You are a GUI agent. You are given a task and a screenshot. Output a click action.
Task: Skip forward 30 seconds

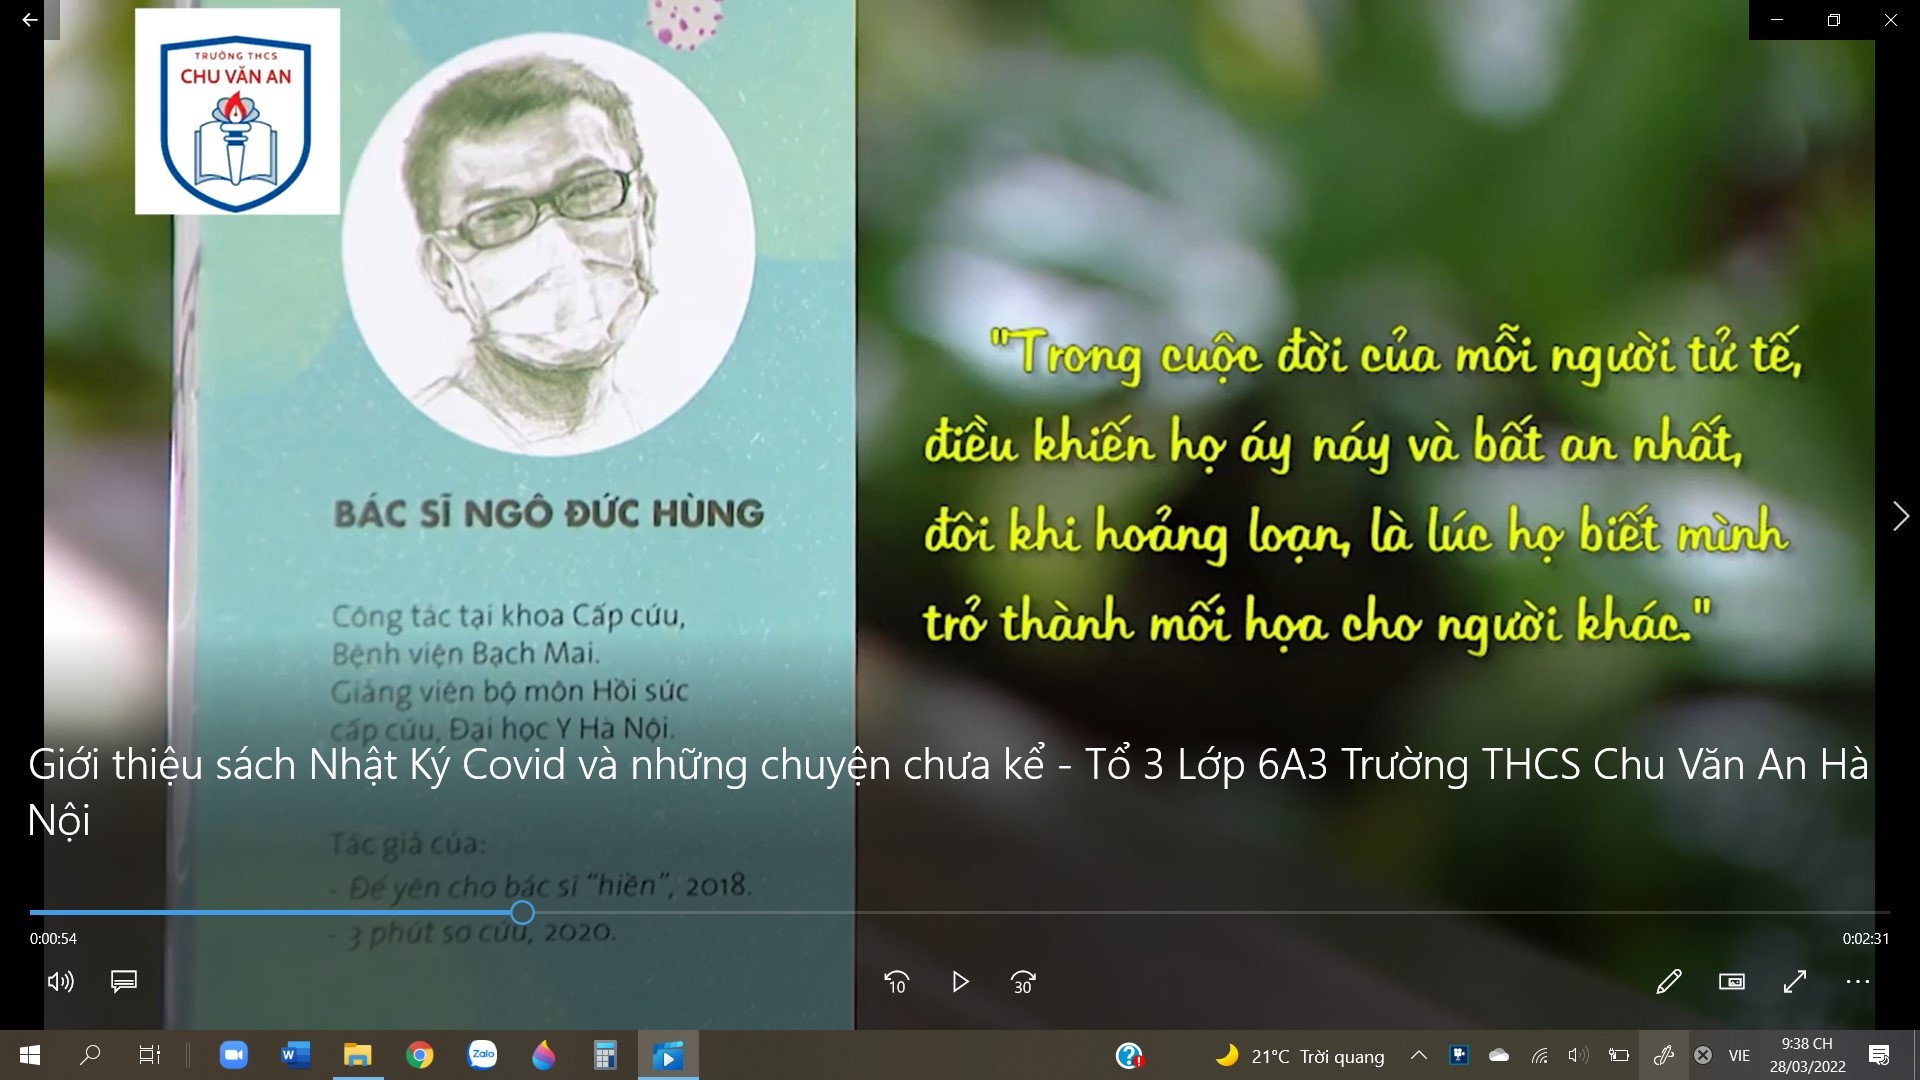pyautogui.click(x=1023, y=983)
